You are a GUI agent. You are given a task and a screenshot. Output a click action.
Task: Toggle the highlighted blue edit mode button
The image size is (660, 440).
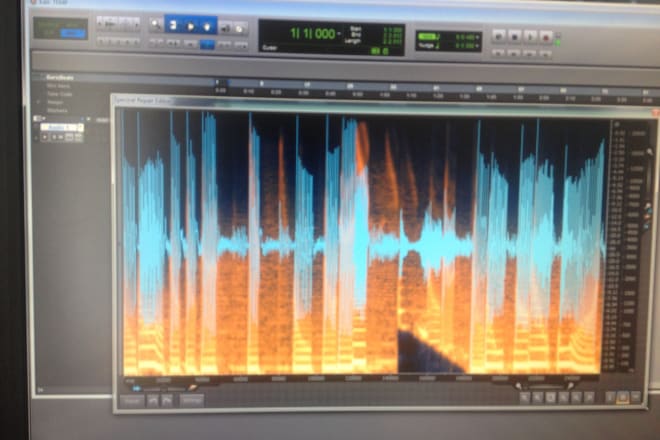point(72,33)
